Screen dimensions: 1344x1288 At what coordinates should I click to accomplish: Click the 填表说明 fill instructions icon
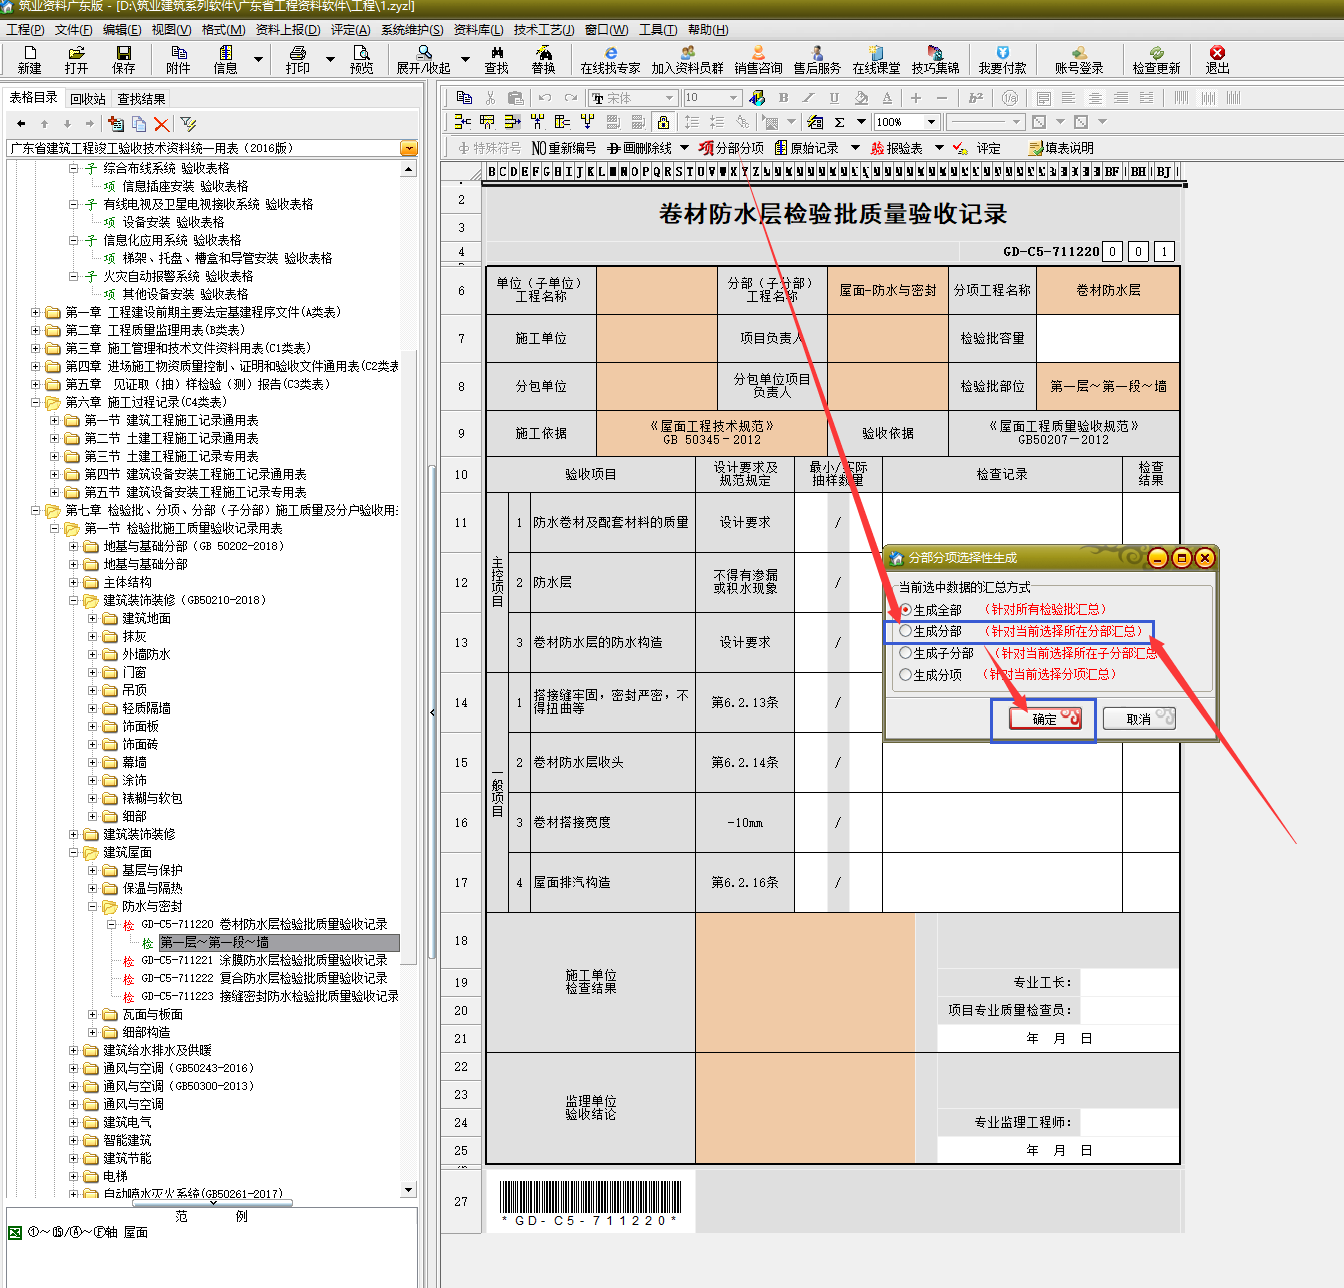(1061, 148)
